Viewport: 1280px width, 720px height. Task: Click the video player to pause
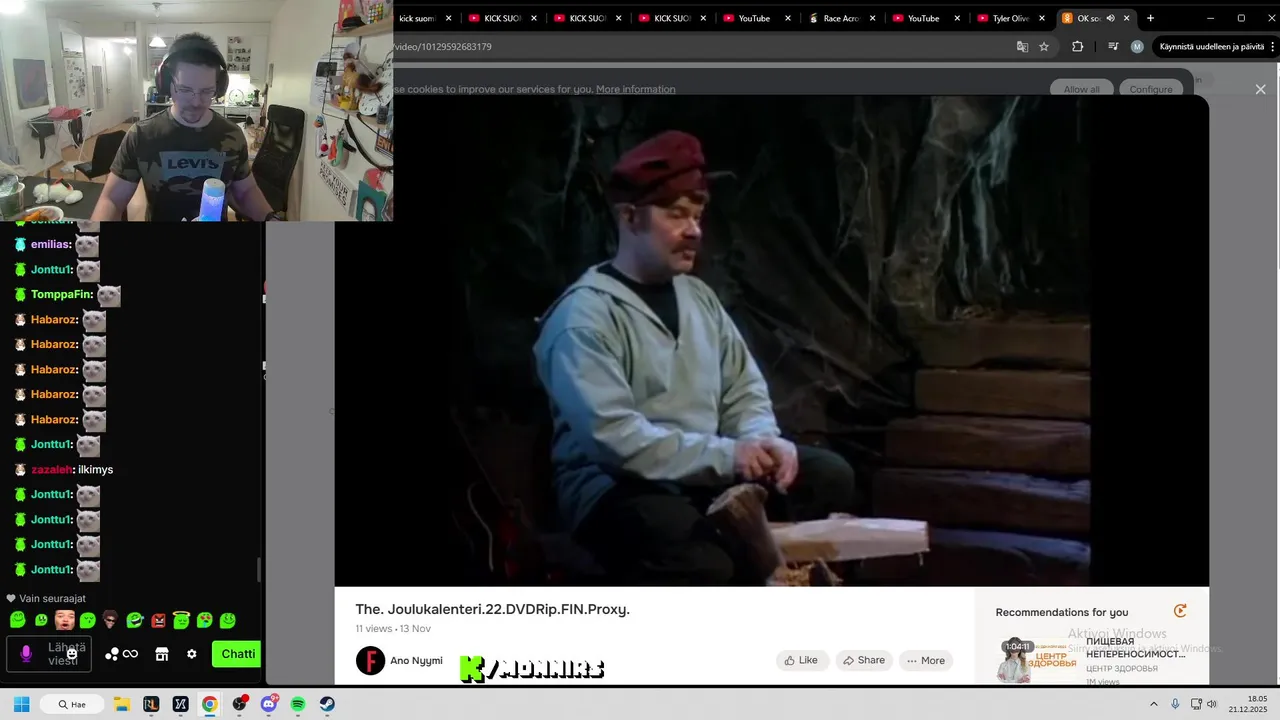(771, 340)
